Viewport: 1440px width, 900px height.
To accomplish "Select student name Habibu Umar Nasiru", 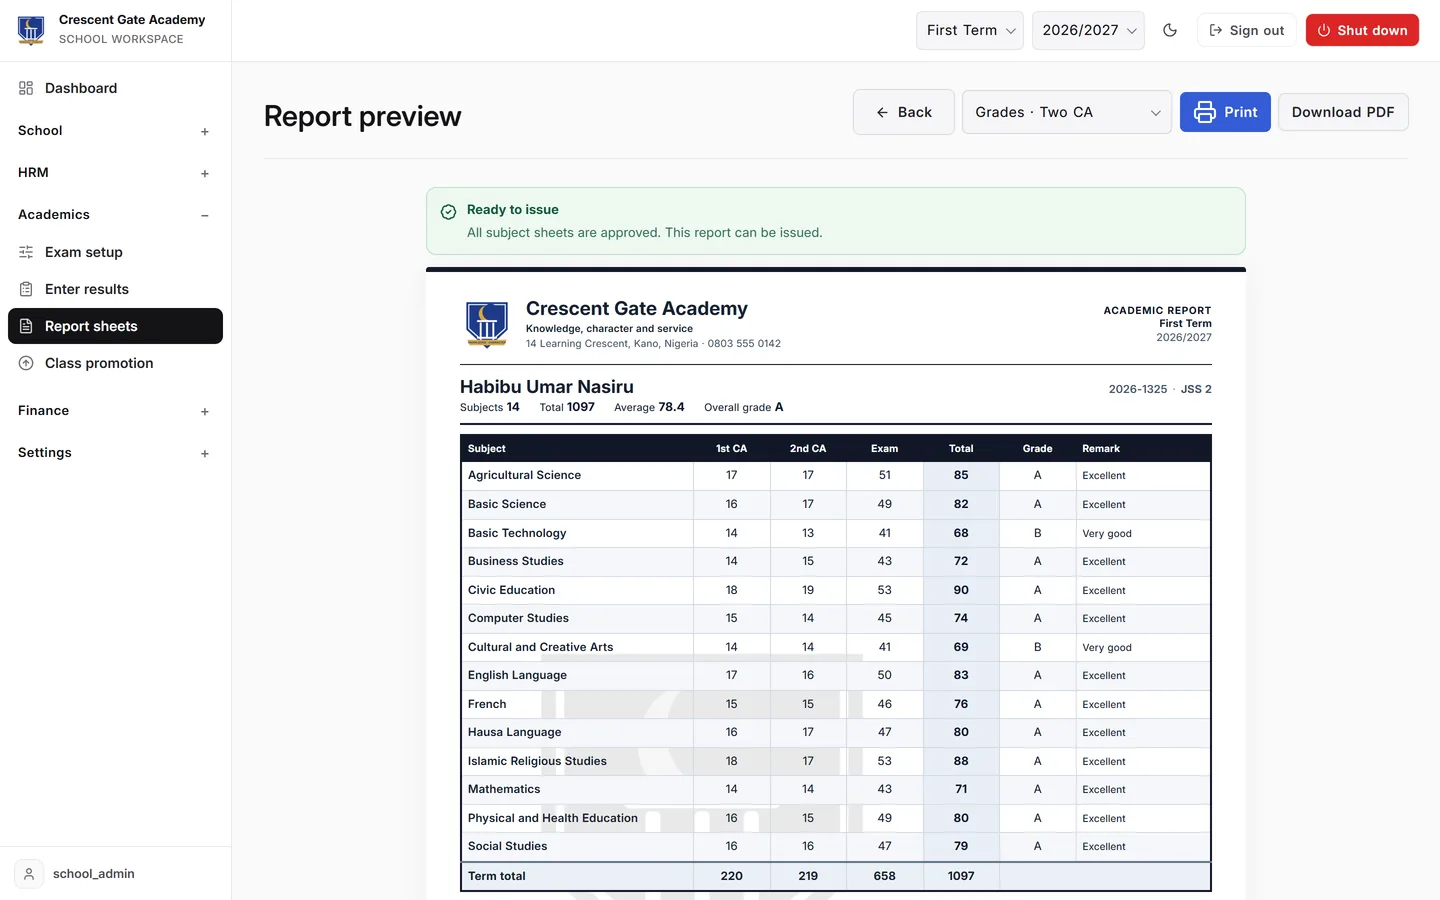I will tap(546, 387).
